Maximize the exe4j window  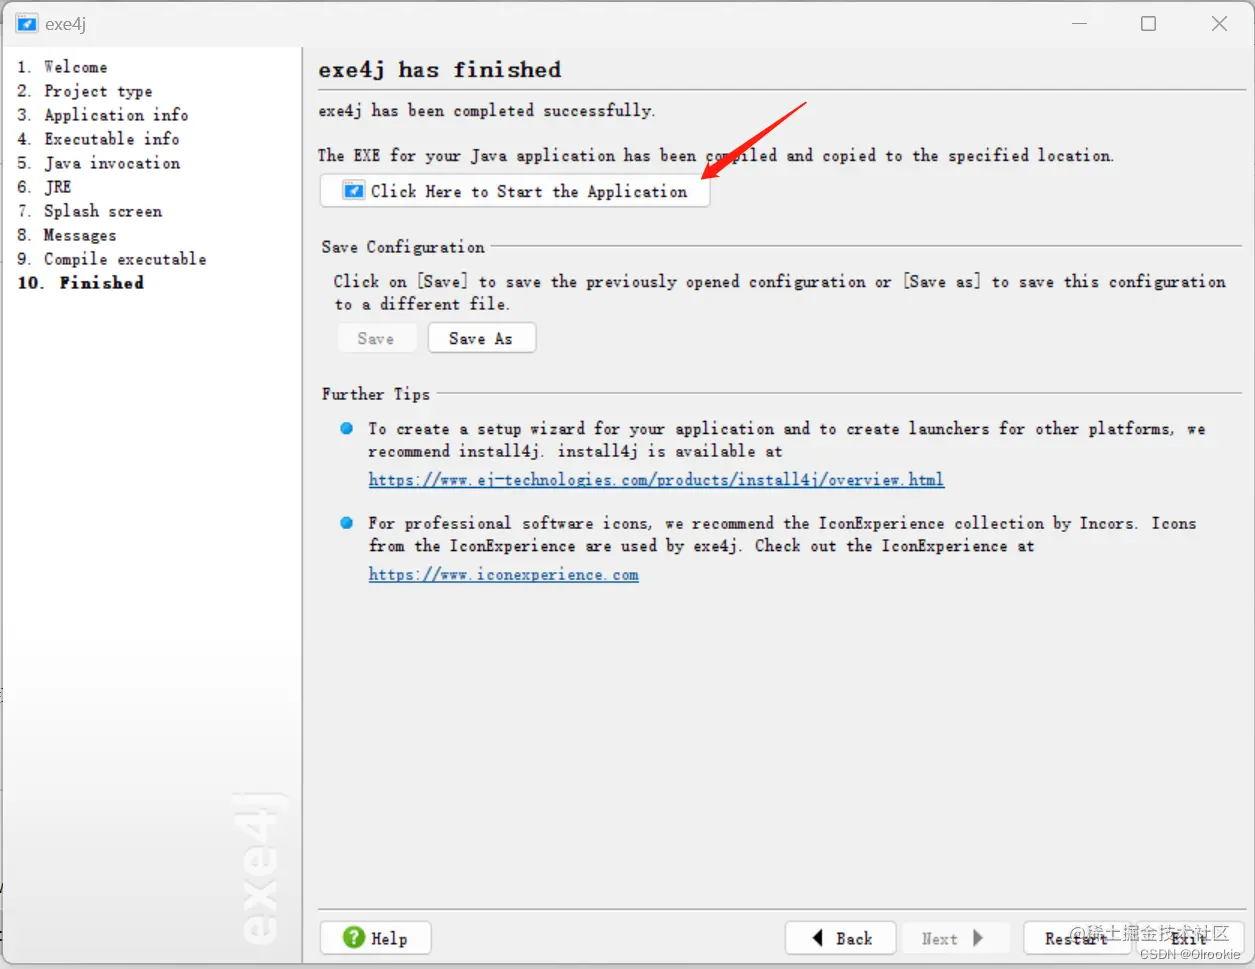1149,23
